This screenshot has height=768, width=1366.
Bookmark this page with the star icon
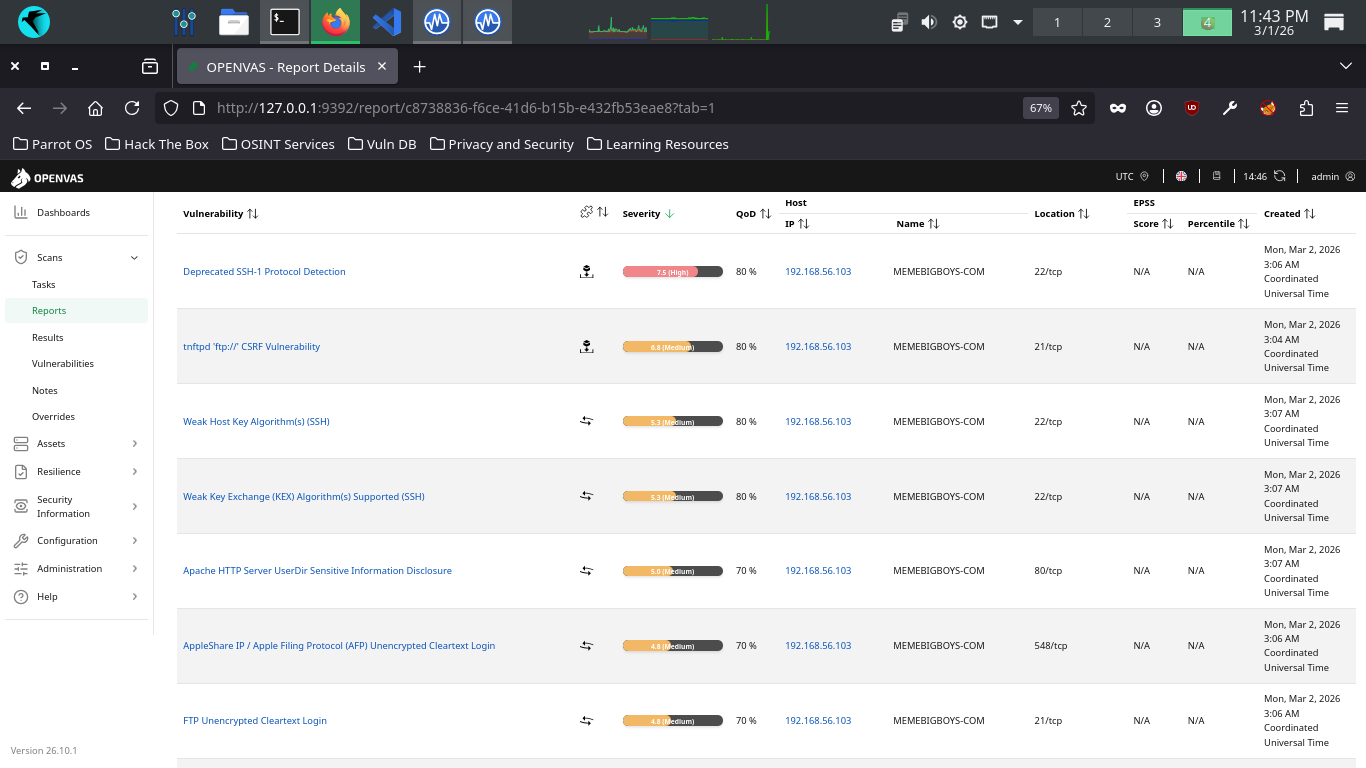pyautogui.click(x=1079, y=108)
